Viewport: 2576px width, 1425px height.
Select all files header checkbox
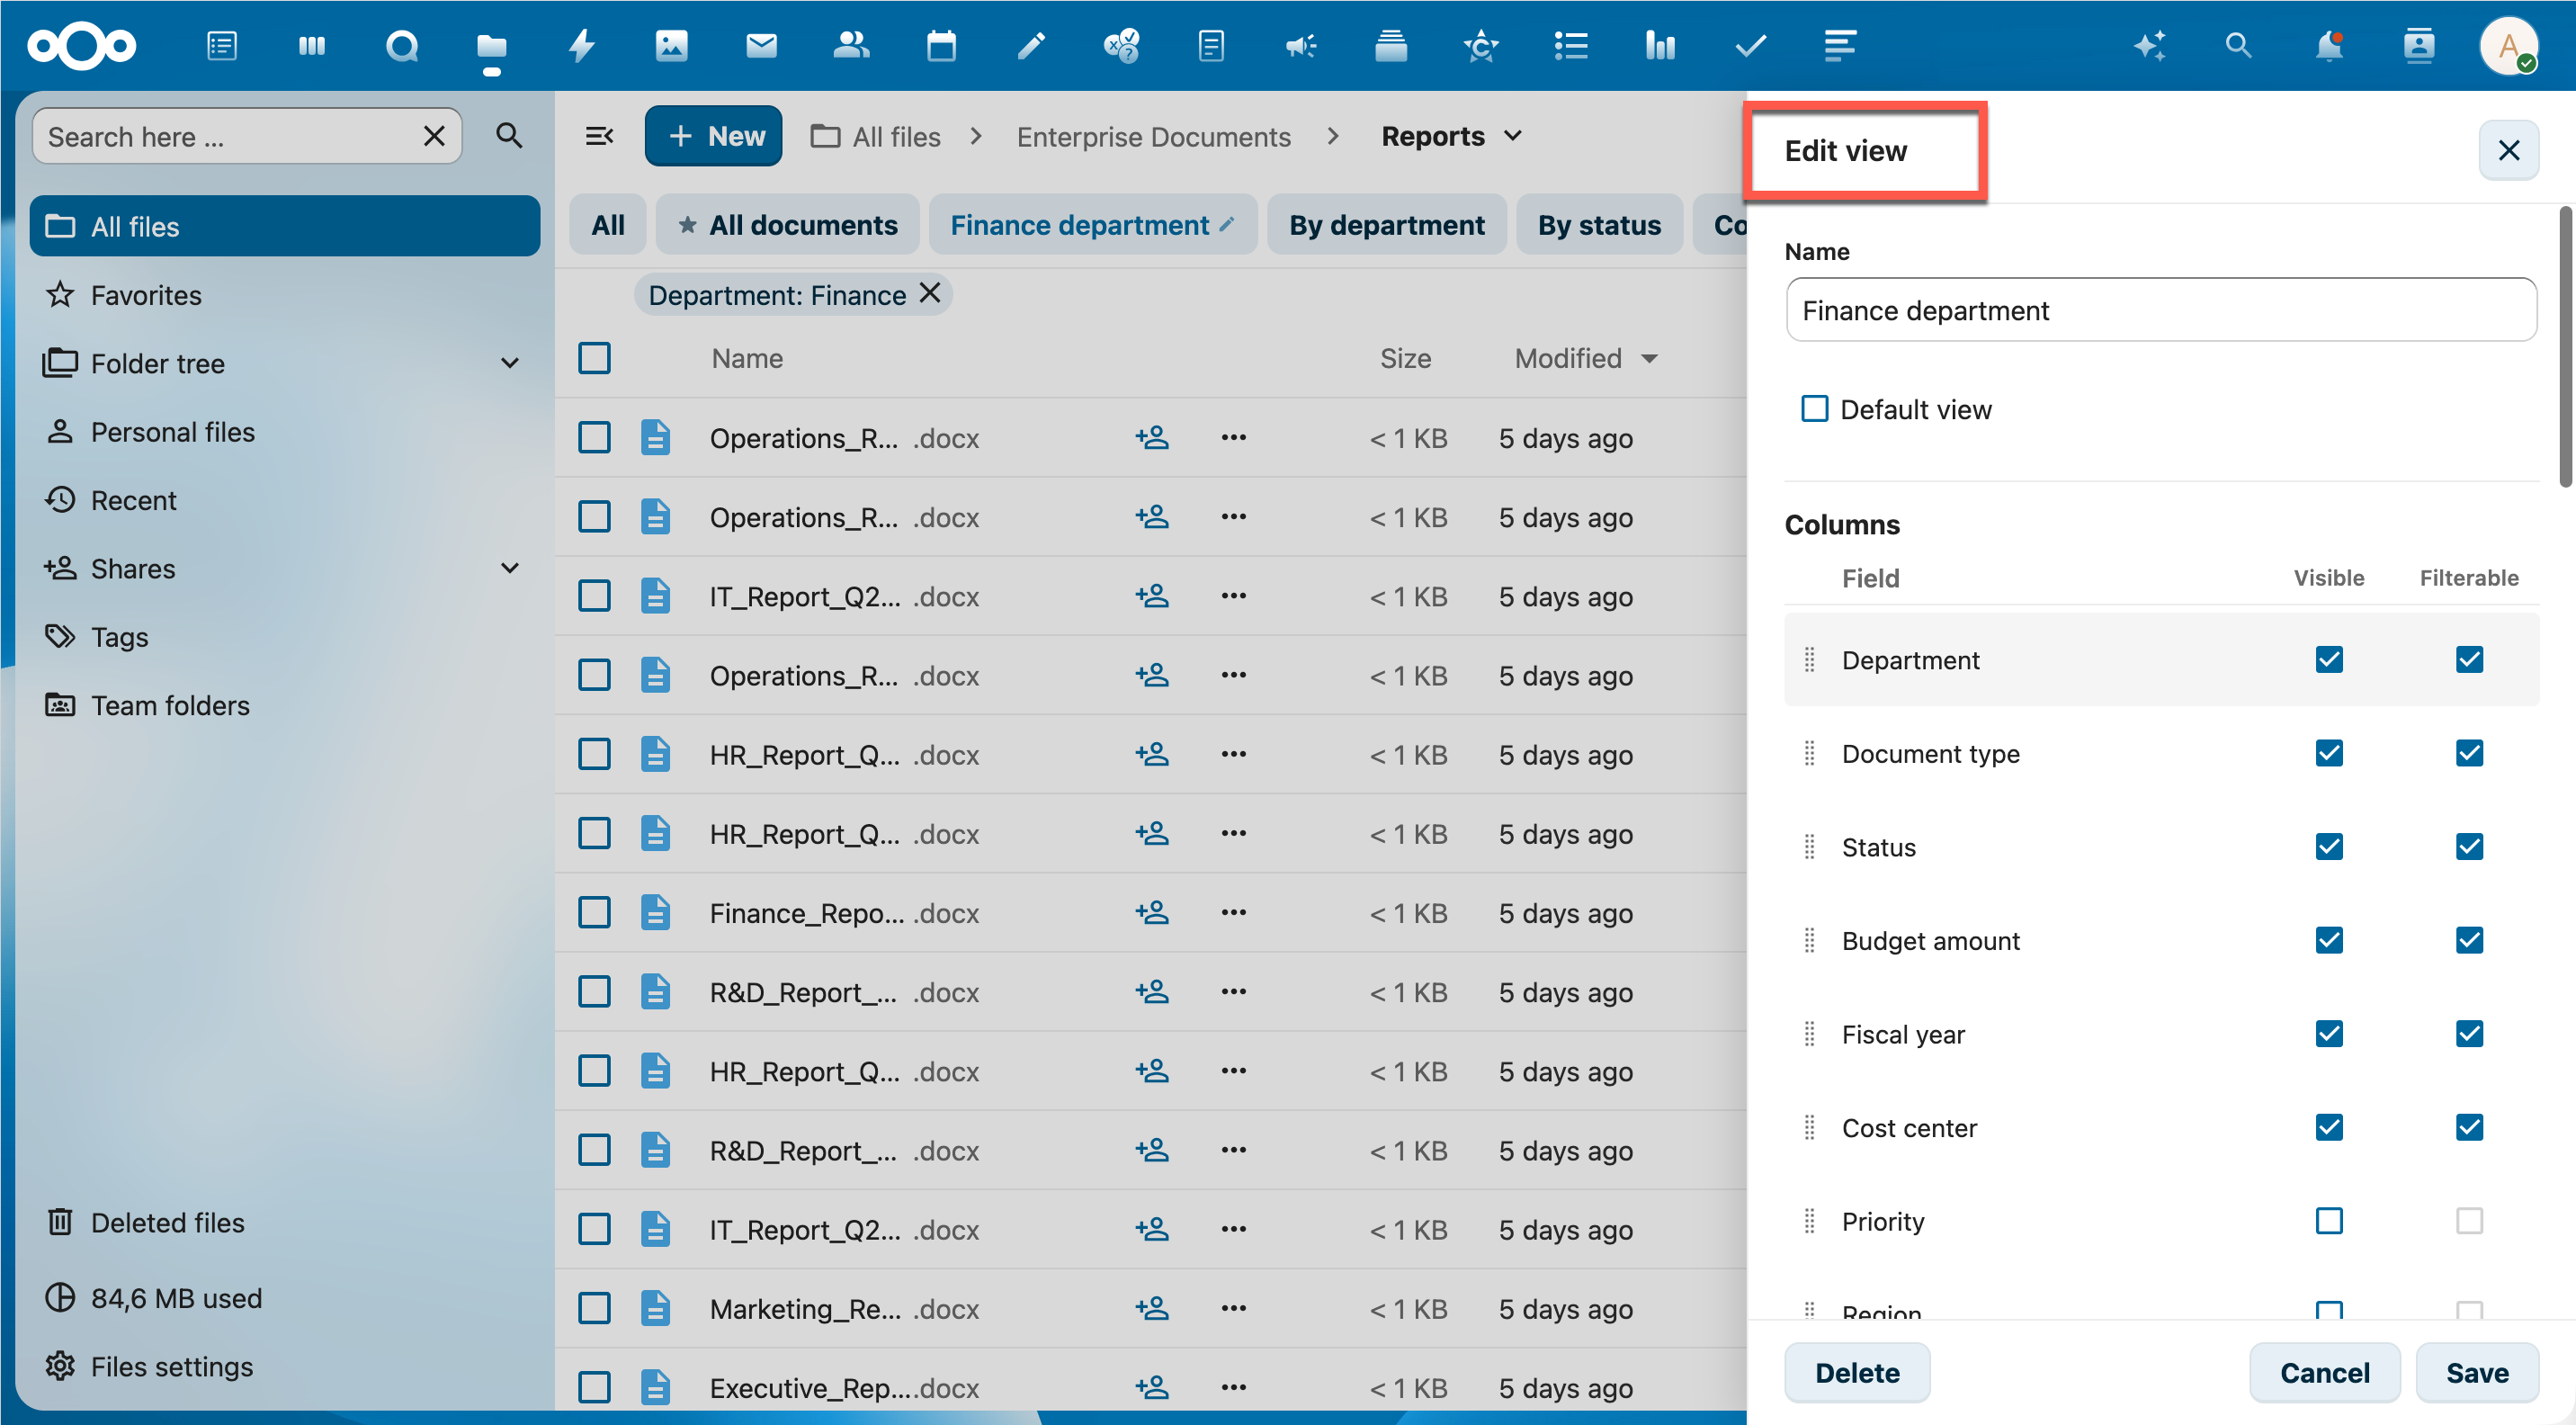point(594,358)
